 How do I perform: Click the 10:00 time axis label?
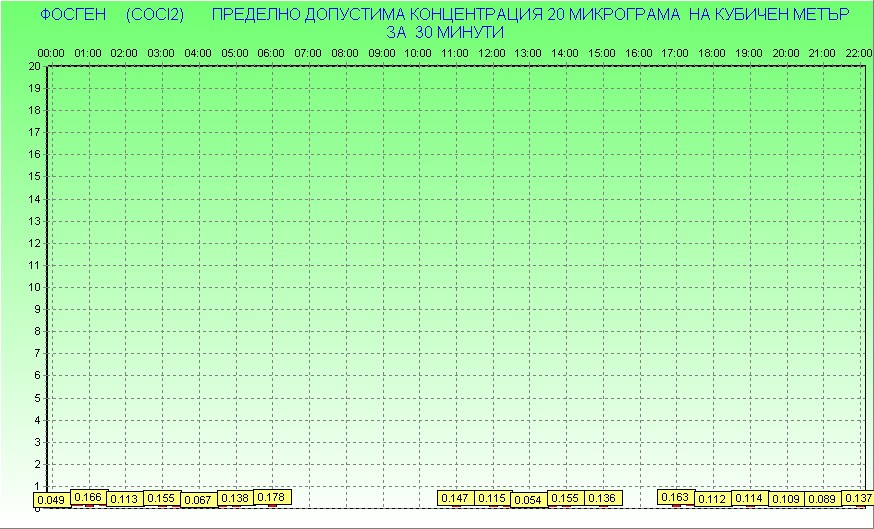(418, 52)
